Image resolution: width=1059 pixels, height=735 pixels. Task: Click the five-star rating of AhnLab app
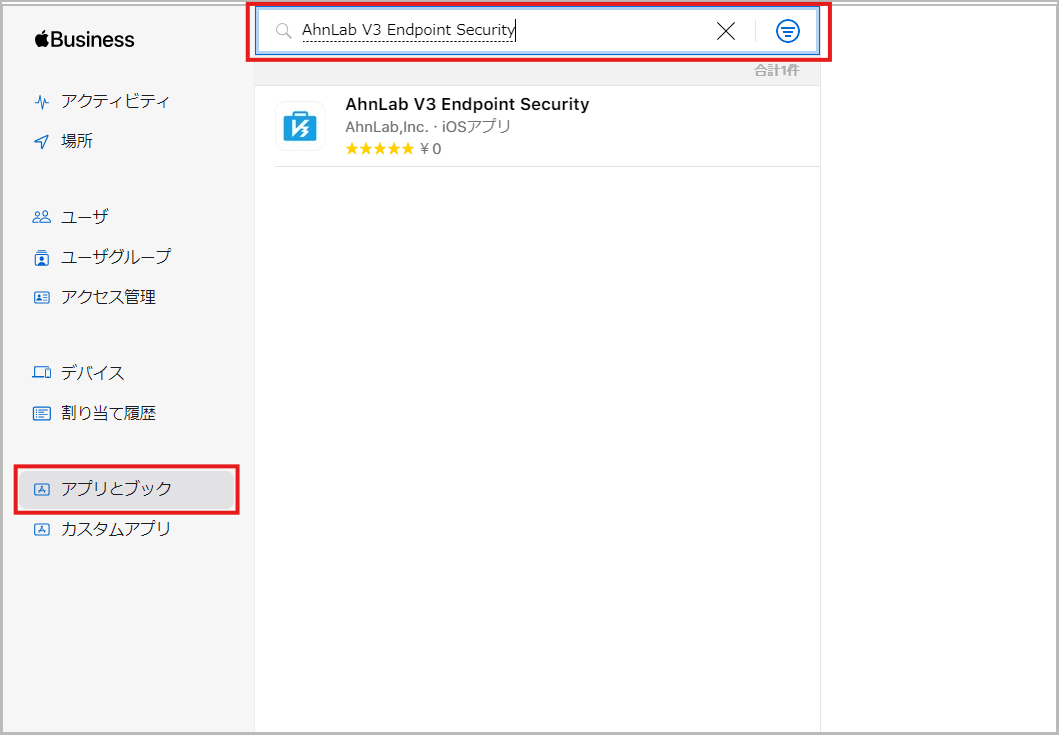[x=379, y=149]
